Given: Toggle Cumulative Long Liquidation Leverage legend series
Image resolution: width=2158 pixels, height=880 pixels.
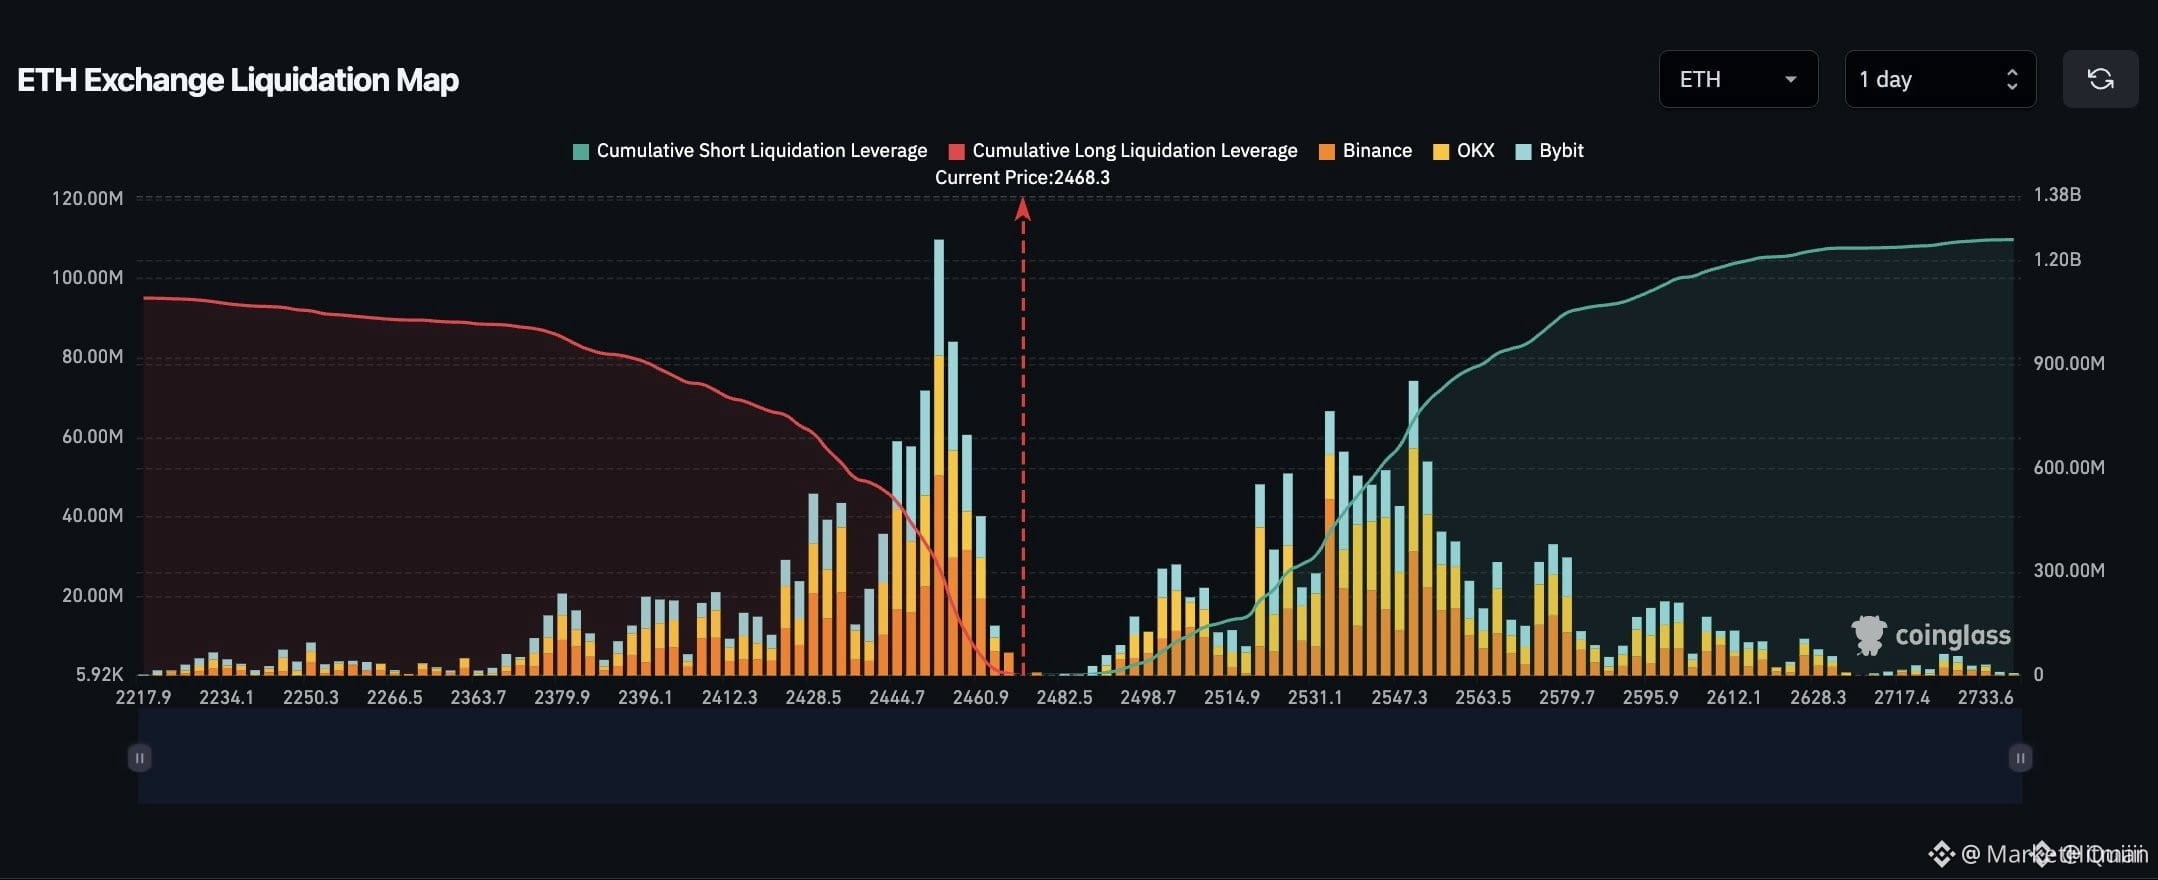Looking at the screenshot, I should coord(1123,151).
